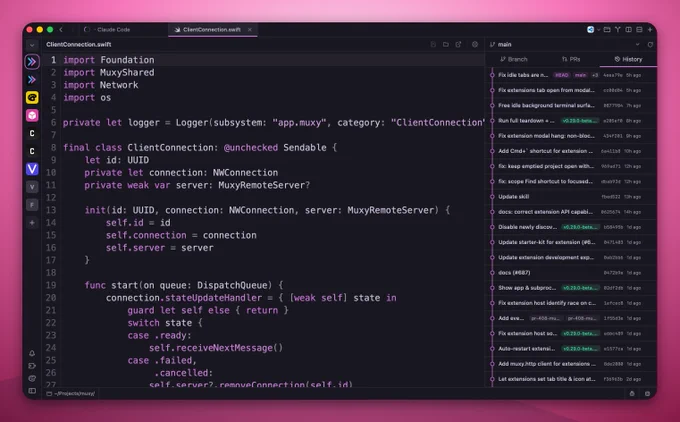Click the folder icon in the title bar

[607, 29]
